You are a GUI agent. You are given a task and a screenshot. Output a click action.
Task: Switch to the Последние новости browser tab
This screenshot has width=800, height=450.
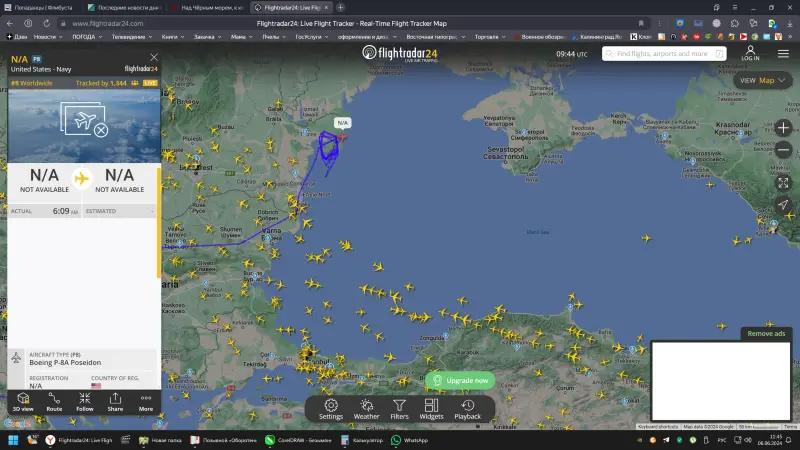(124, 8)
